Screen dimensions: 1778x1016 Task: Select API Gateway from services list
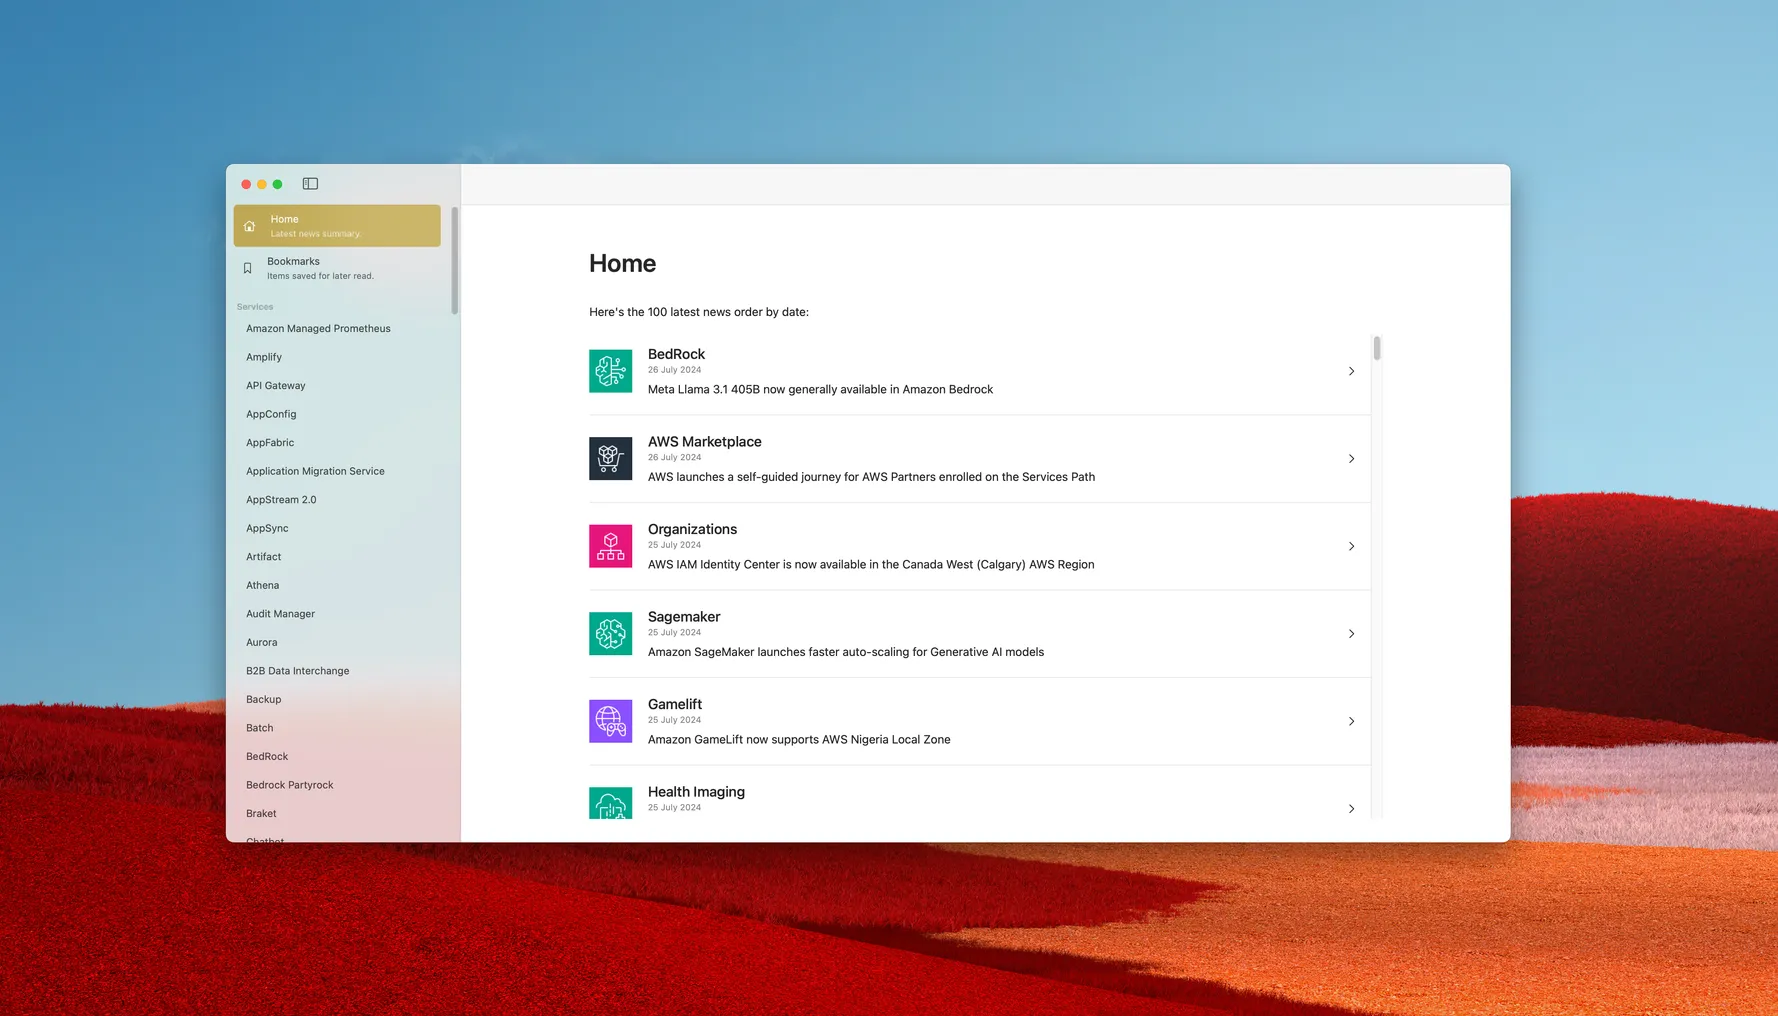point(276,385)
